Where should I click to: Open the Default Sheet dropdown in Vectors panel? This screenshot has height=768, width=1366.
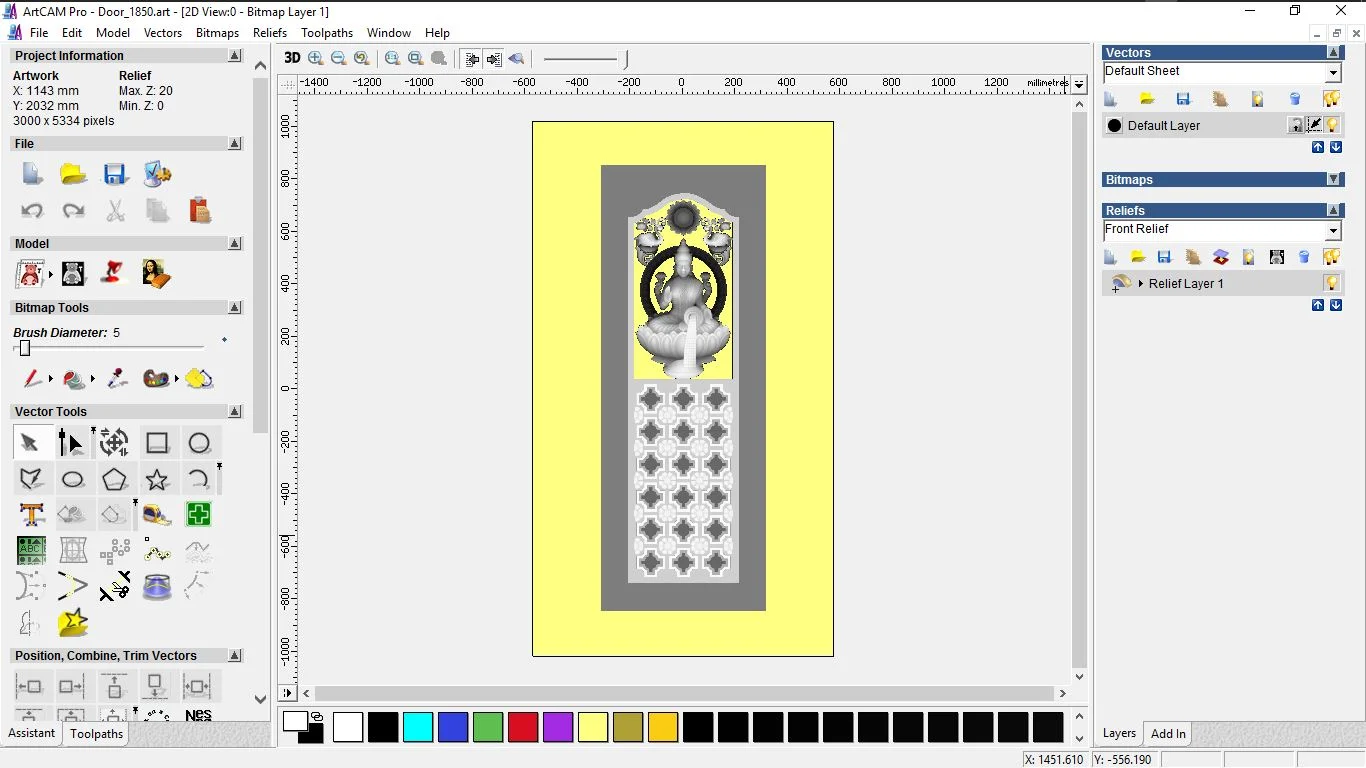click(x=1334, y=71)
